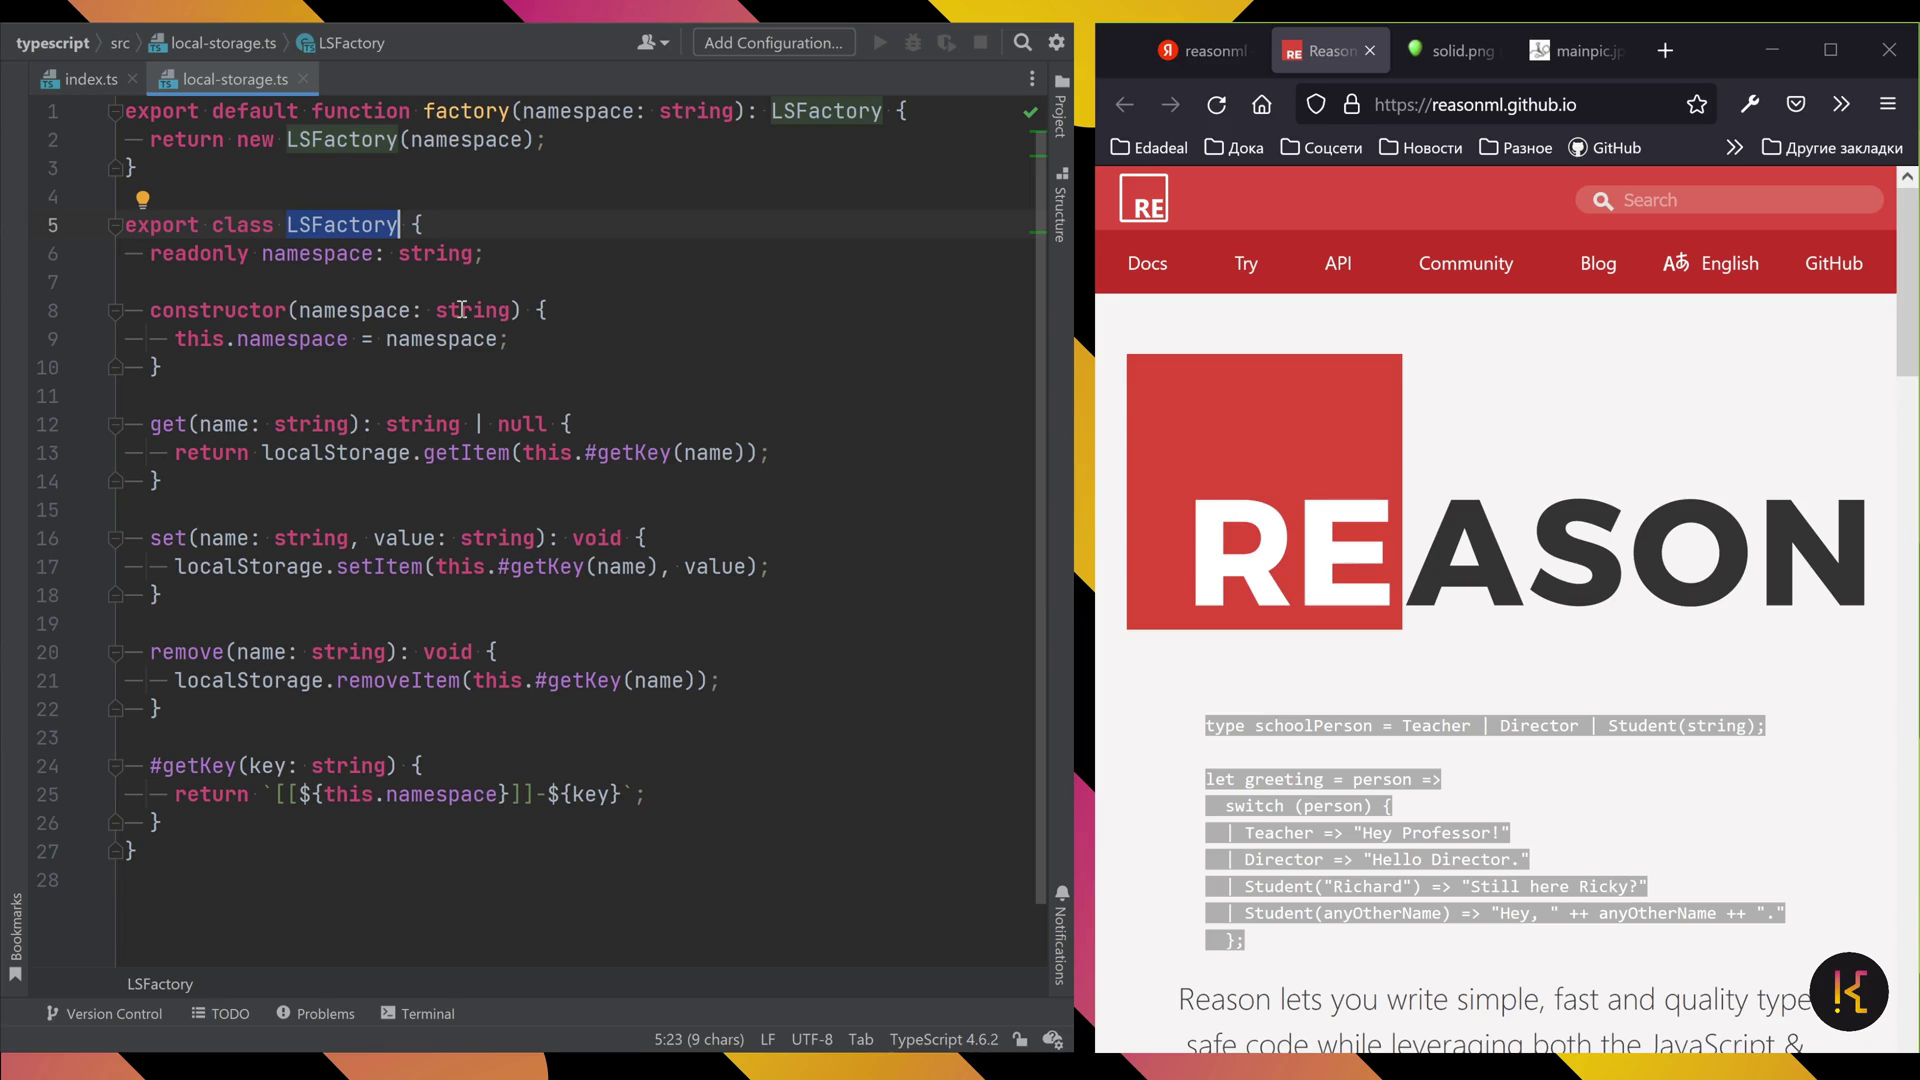Image resolution: width=1920 pixels, height=1080 pixels.
Task: Collapse the #getKey method fold on line 24
Action: coord(115,766)
